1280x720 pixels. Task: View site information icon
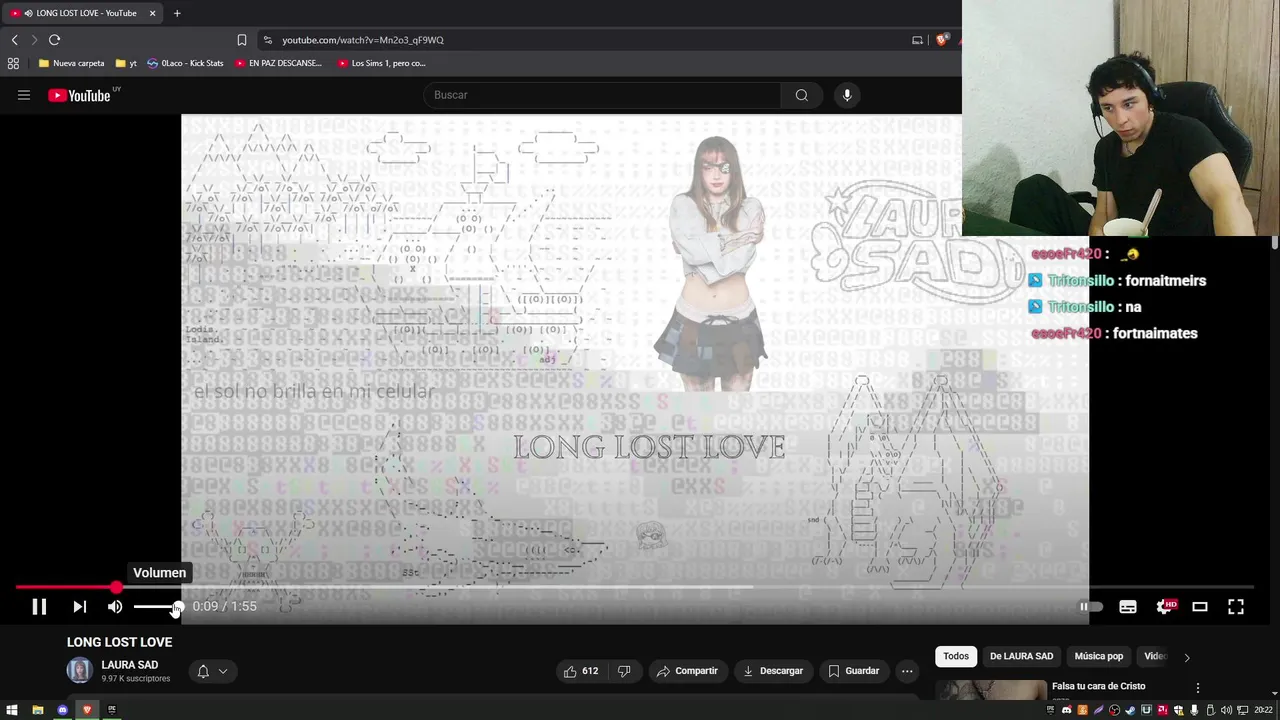click(x=267, y=40)
